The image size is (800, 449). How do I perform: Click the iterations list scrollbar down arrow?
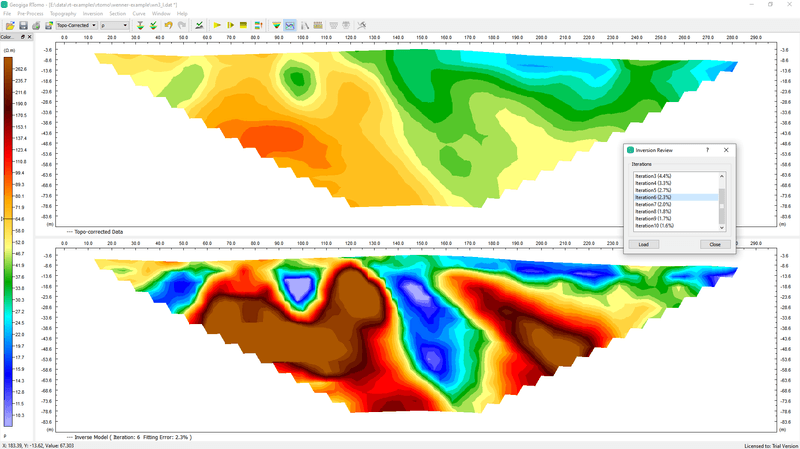pos(722,227)
